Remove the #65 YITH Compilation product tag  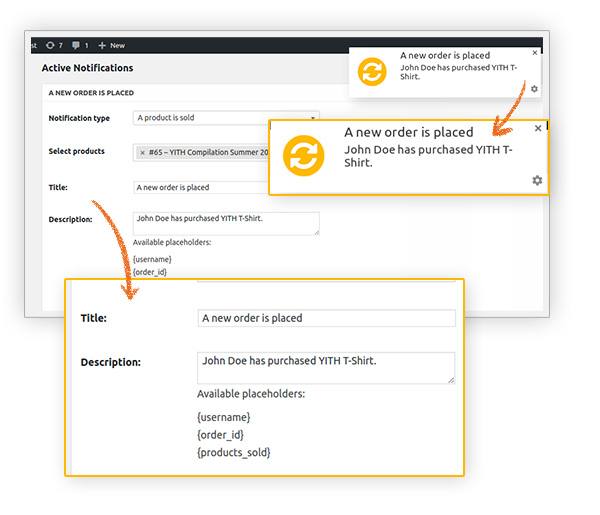coord(142,152)
